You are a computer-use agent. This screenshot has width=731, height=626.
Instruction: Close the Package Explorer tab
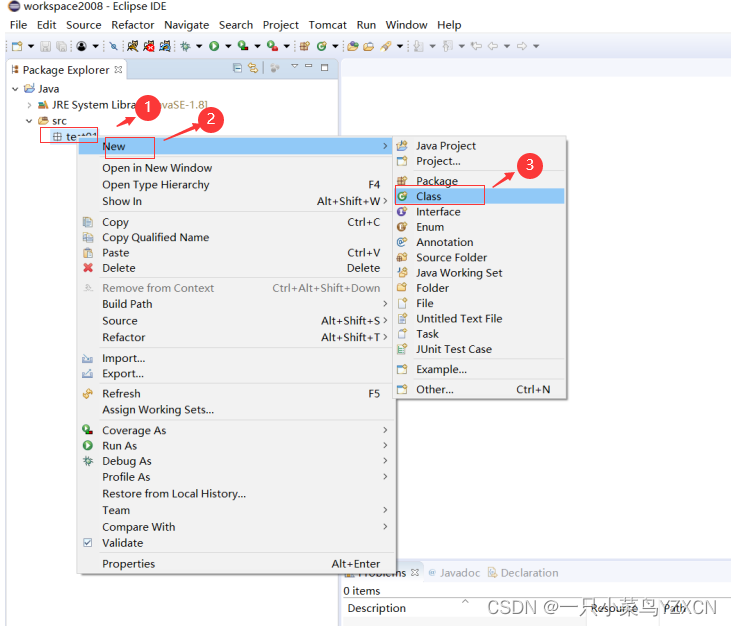[x=118, y=69]
